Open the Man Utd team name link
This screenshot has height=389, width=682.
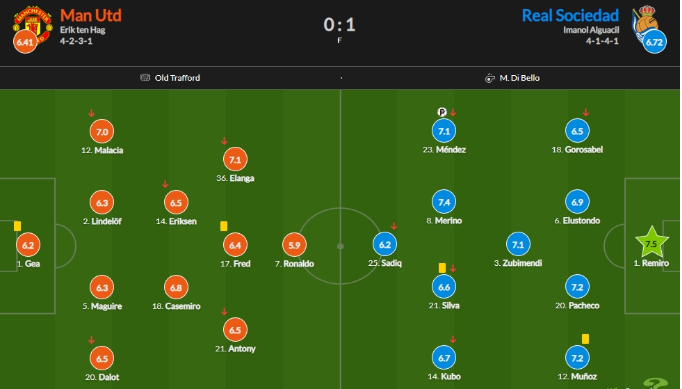[91, 15]
